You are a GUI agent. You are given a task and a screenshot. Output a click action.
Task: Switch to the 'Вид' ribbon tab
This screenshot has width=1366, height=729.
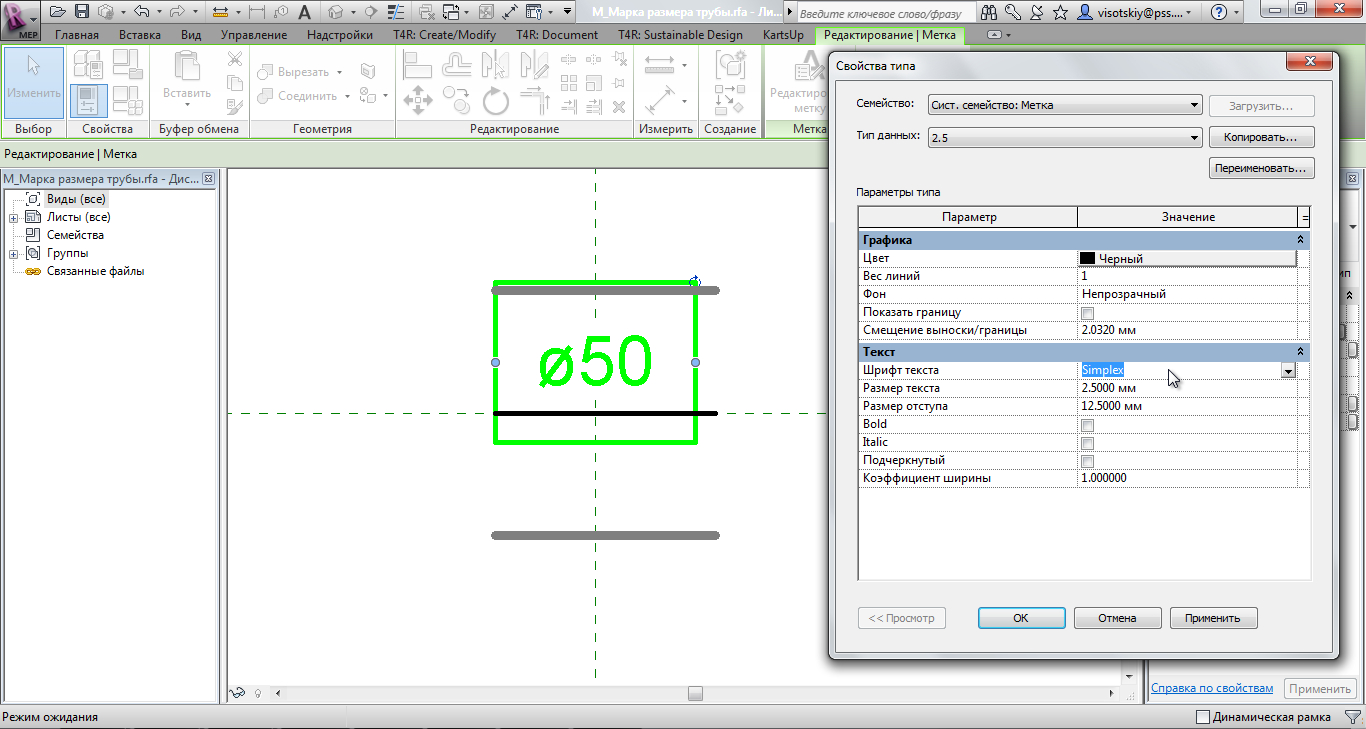click(191, 35)
